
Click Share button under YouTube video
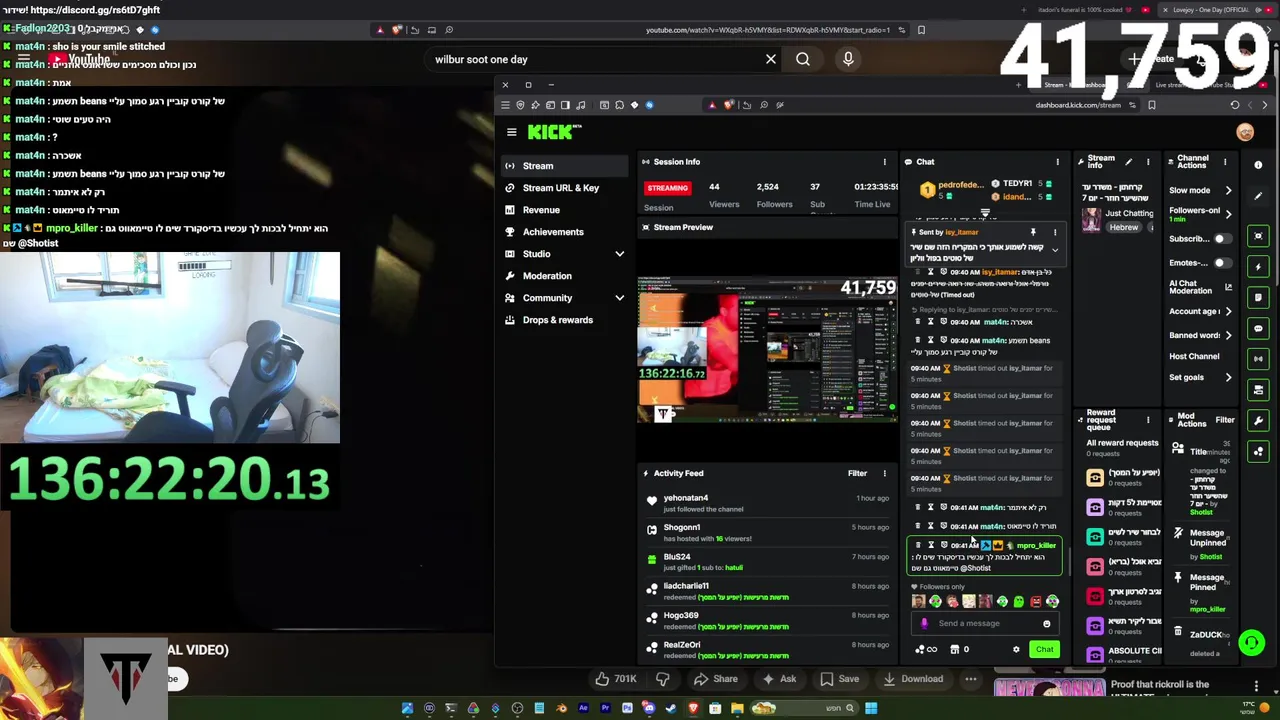715,679
